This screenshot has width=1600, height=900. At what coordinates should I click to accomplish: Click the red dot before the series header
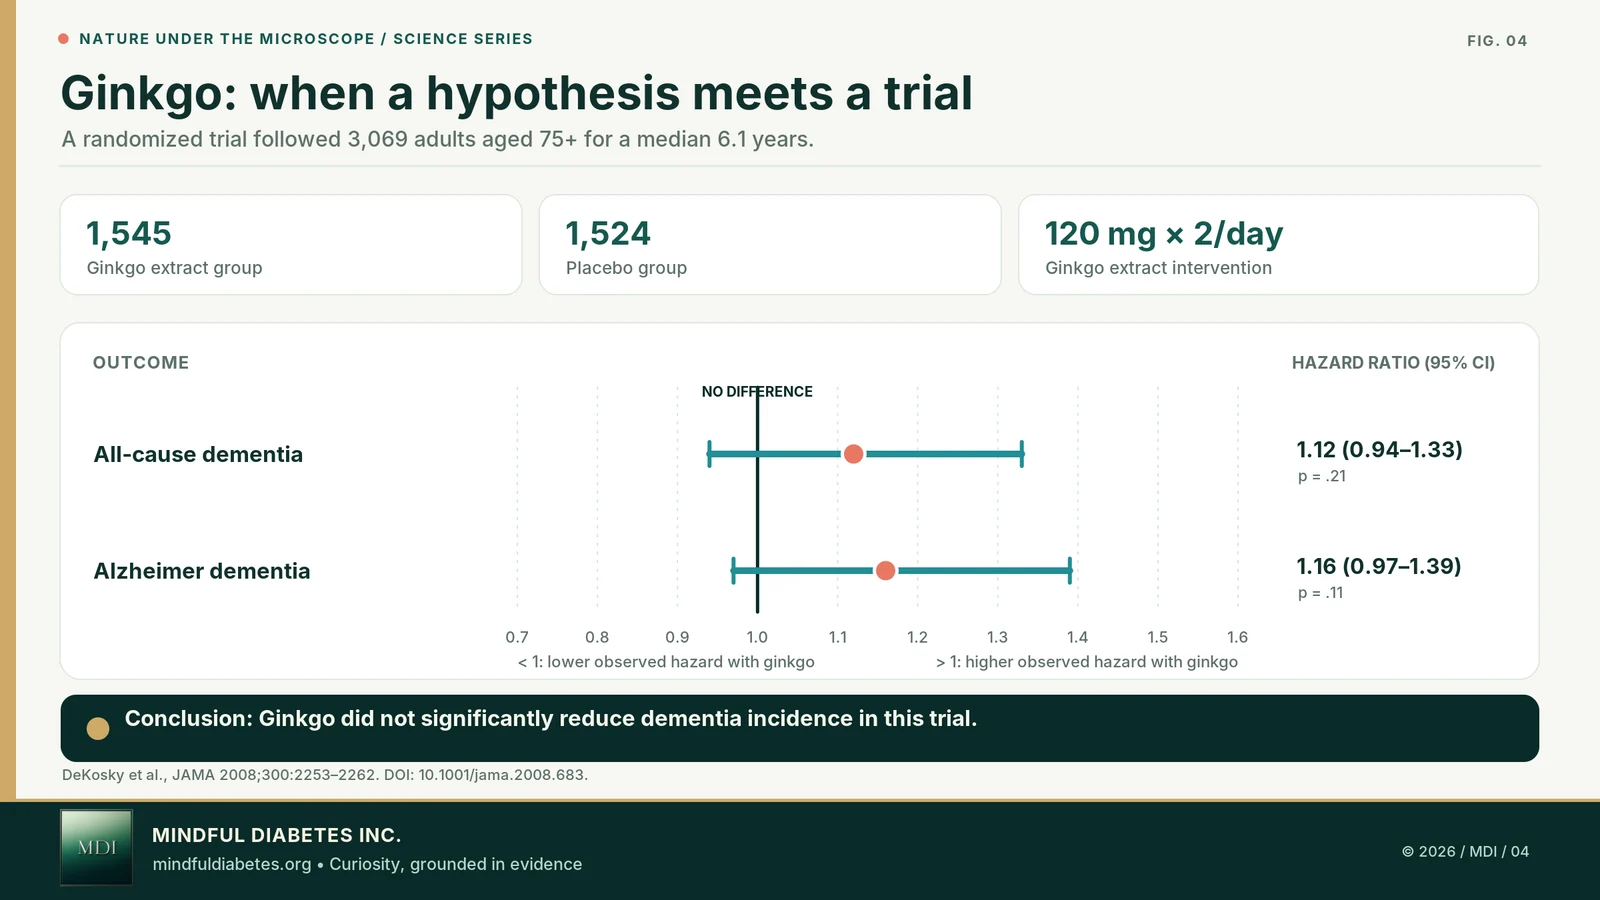pos(63,39)
